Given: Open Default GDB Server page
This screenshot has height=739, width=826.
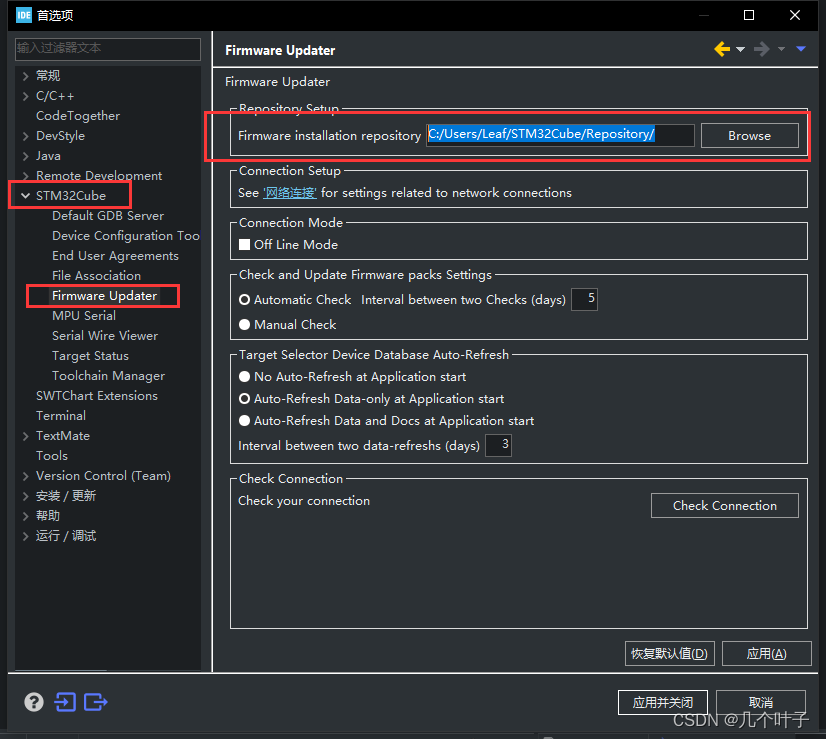Looking at the screenshot, I should tap(108, 215).
